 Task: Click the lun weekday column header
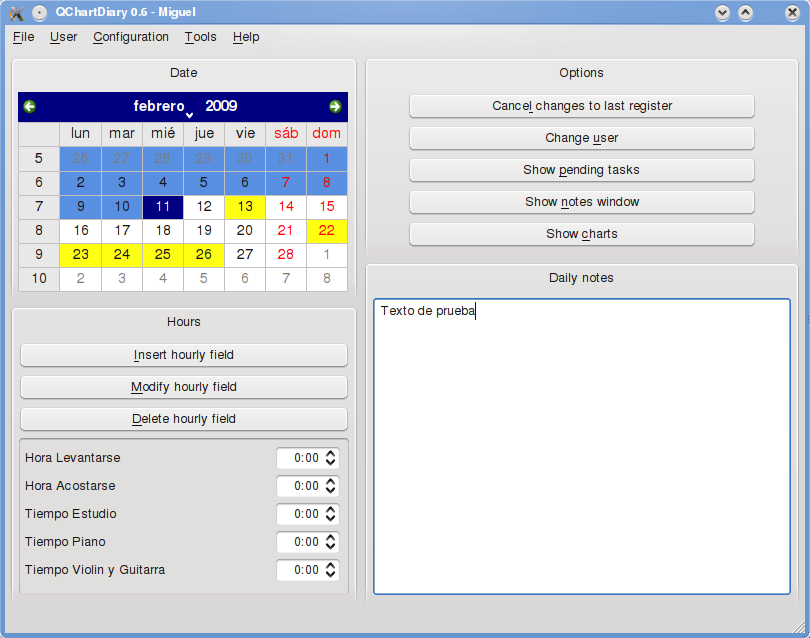click(x=81, y=134)
